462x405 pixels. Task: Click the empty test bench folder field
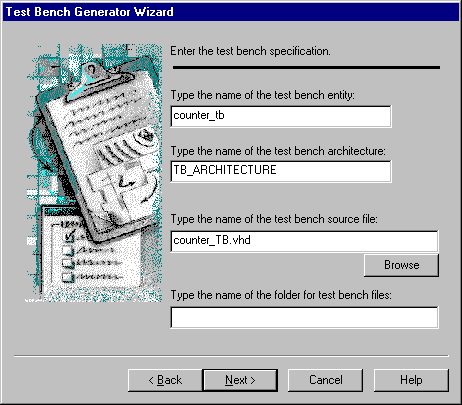point(304,317)
